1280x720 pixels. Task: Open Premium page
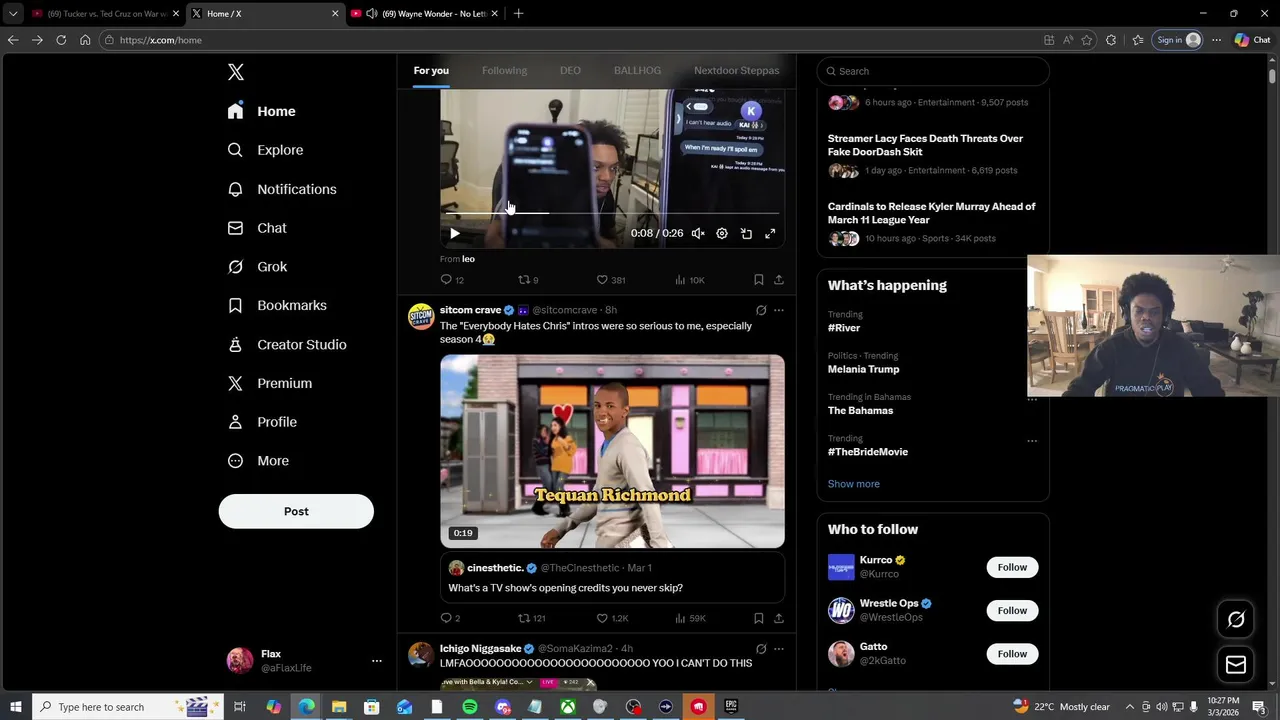tap(270, 383)
